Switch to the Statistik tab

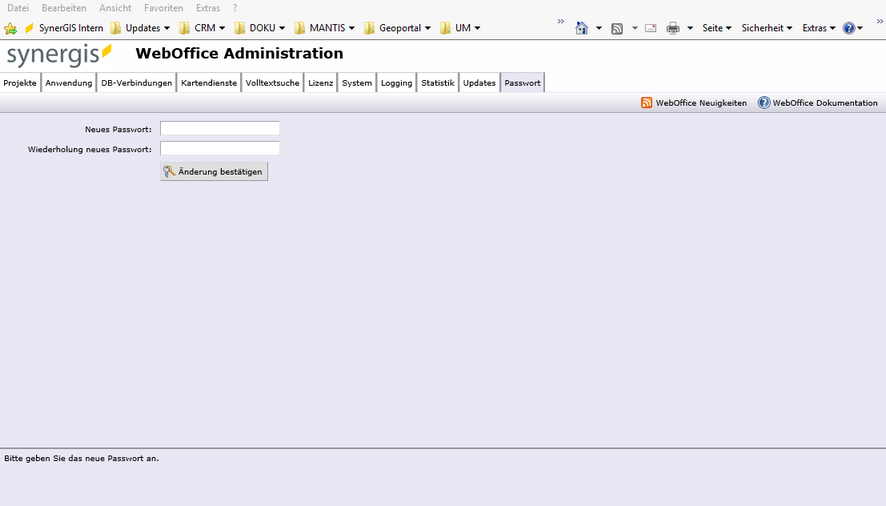pos(437,83)
